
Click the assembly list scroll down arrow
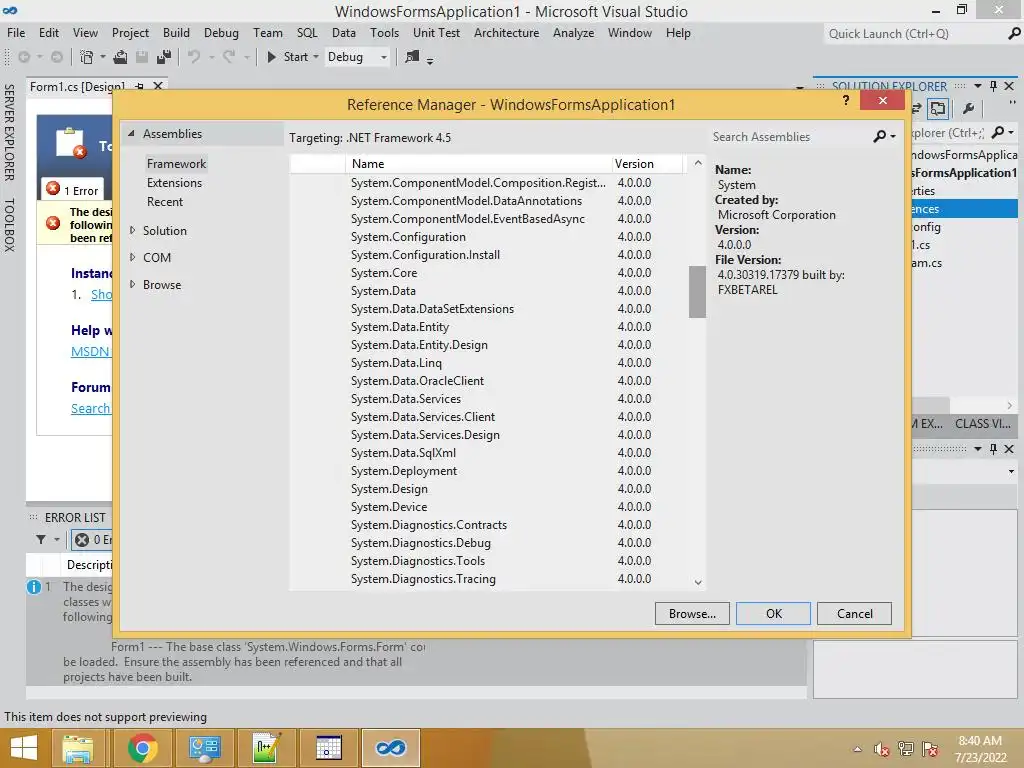click(697, 582)
